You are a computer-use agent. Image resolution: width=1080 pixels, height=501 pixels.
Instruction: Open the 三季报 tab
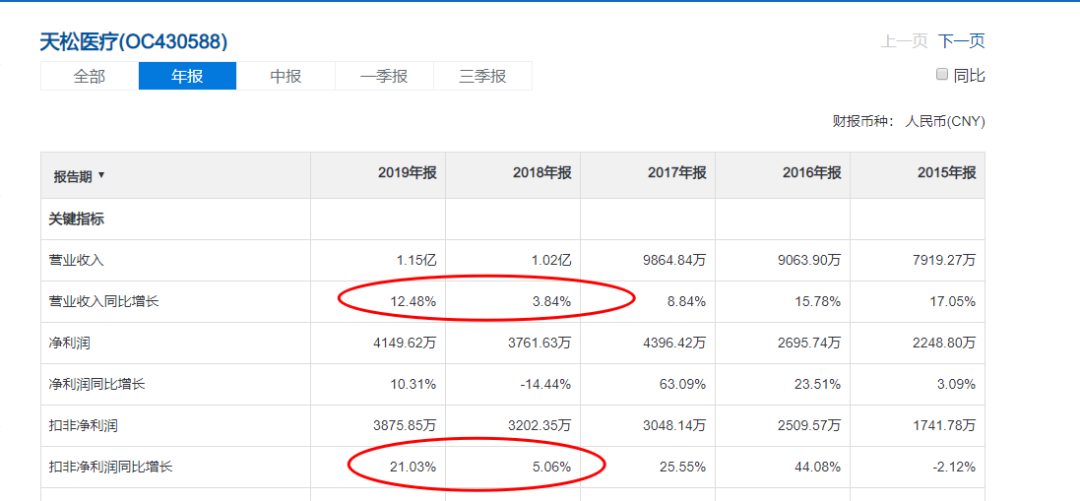pos(482,76)
